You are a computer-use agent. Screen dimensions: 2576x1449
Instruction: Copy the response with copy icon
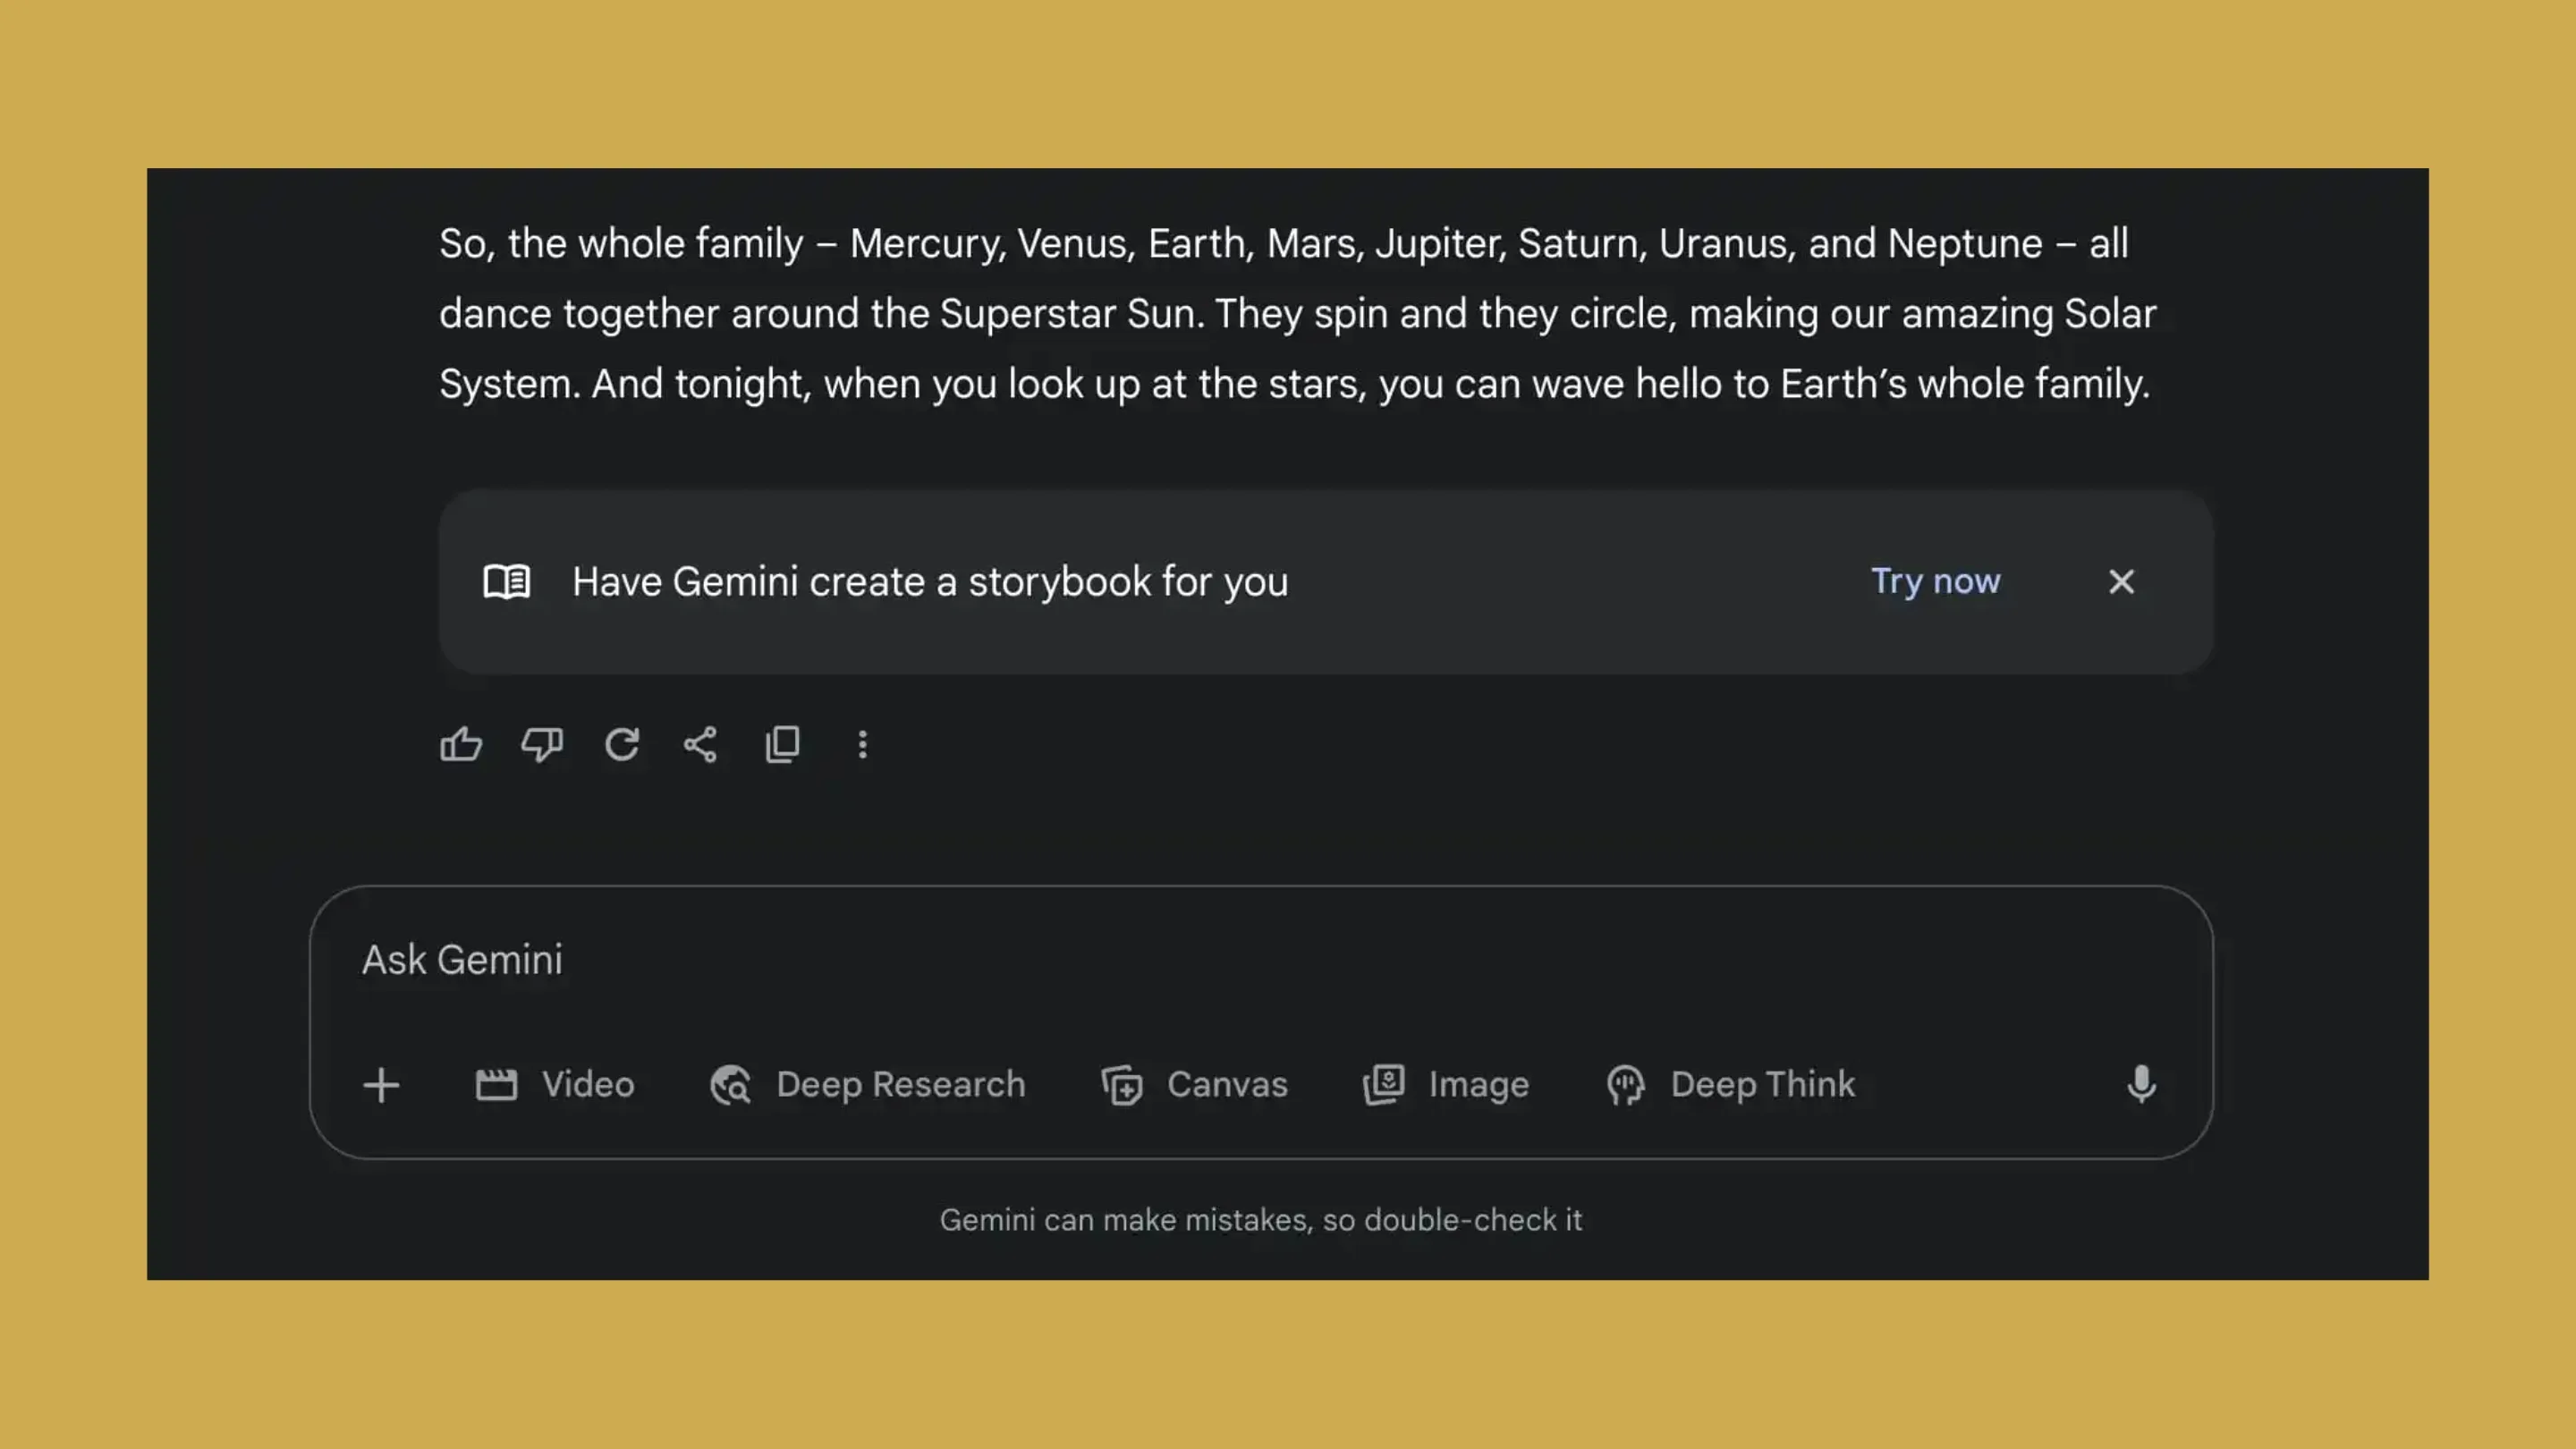(x=782, y=744)
